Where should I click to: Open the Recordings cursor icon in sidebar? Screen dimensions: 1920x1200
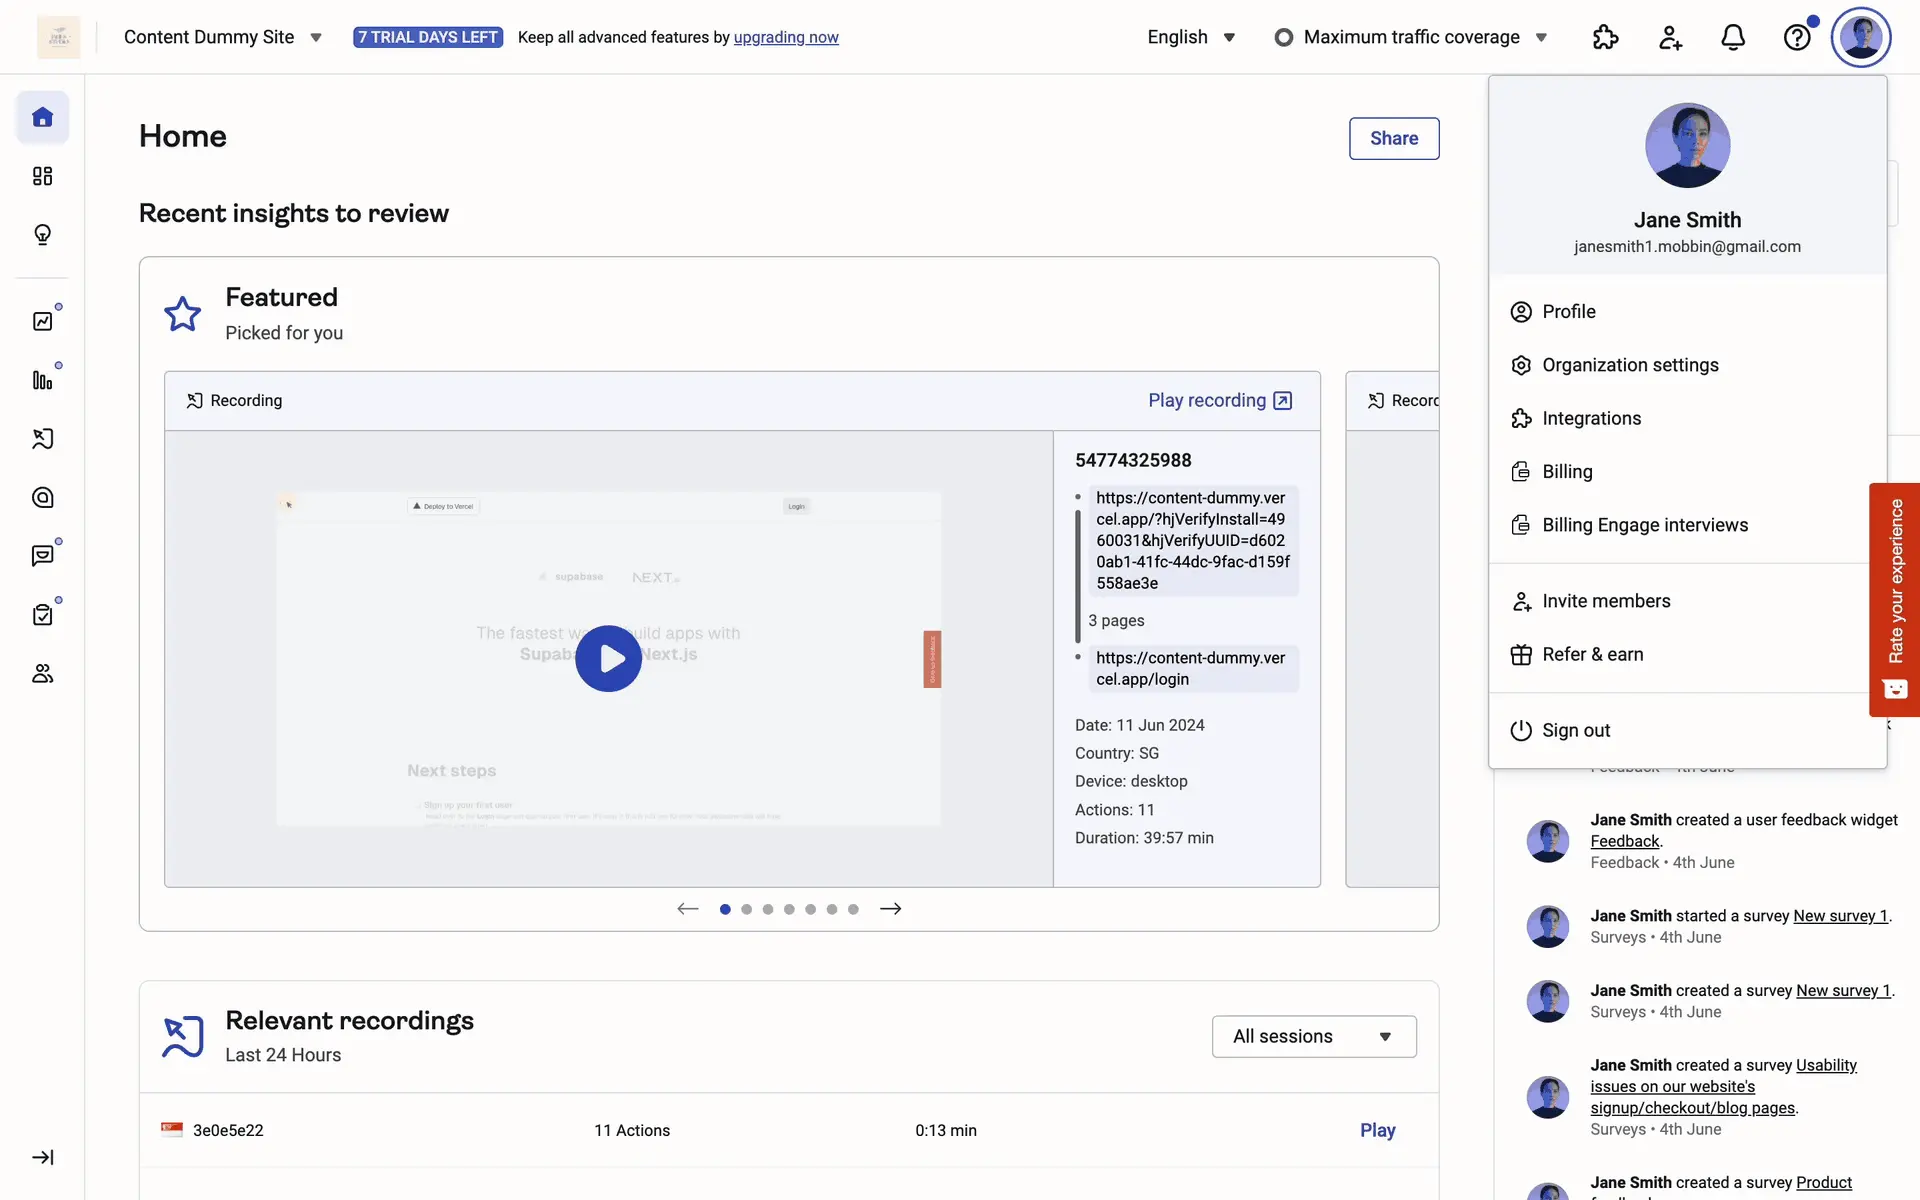(x=42, y=439)
